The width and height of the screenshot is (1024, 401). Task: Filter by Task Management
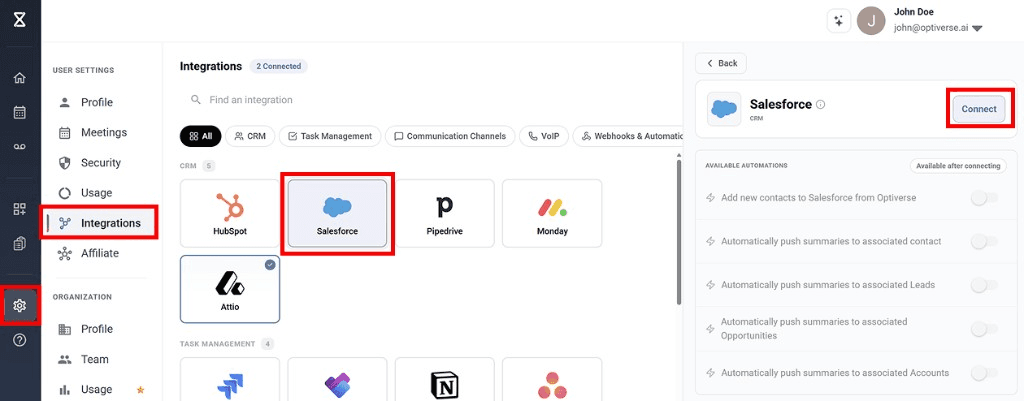point(330,136)
